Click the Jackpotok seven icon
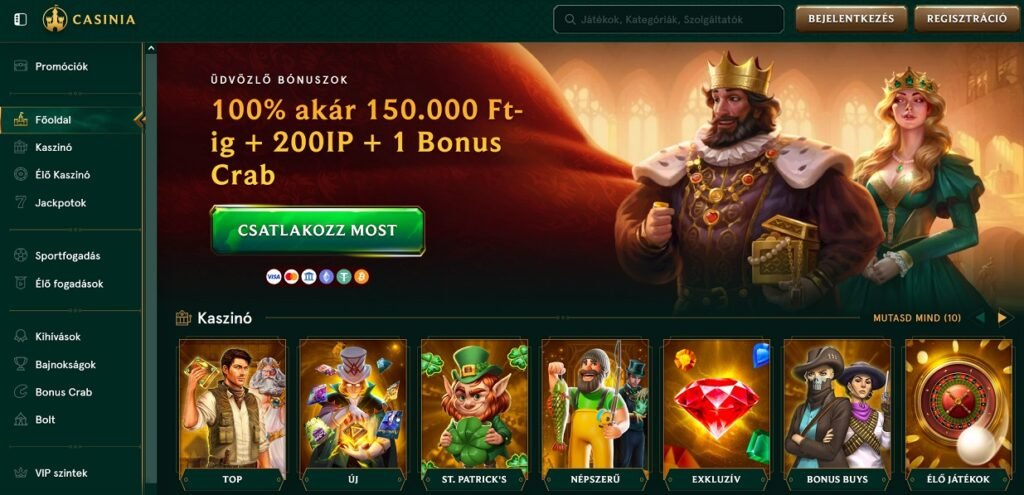This screenshot has height=495, width=1024. coord(21,203)
